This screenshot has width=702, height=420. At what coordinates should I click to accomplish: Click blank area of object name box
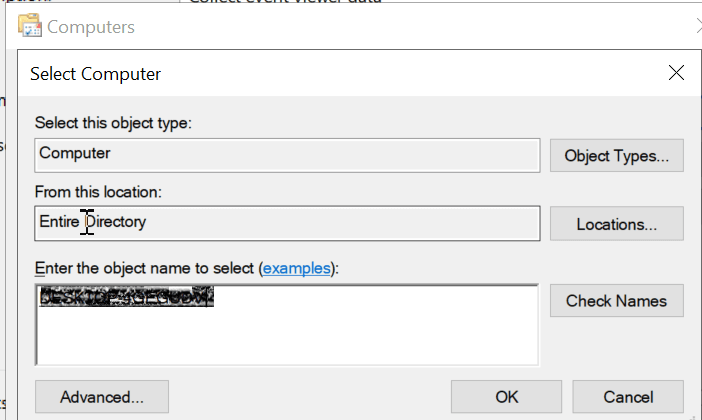click(358, 336)
